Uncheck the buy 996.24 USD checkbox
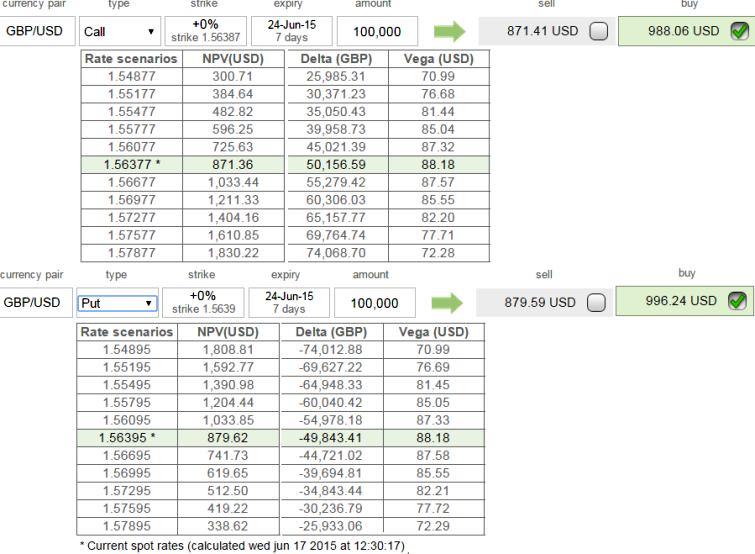The image size is (755, 554). (737, 301)
